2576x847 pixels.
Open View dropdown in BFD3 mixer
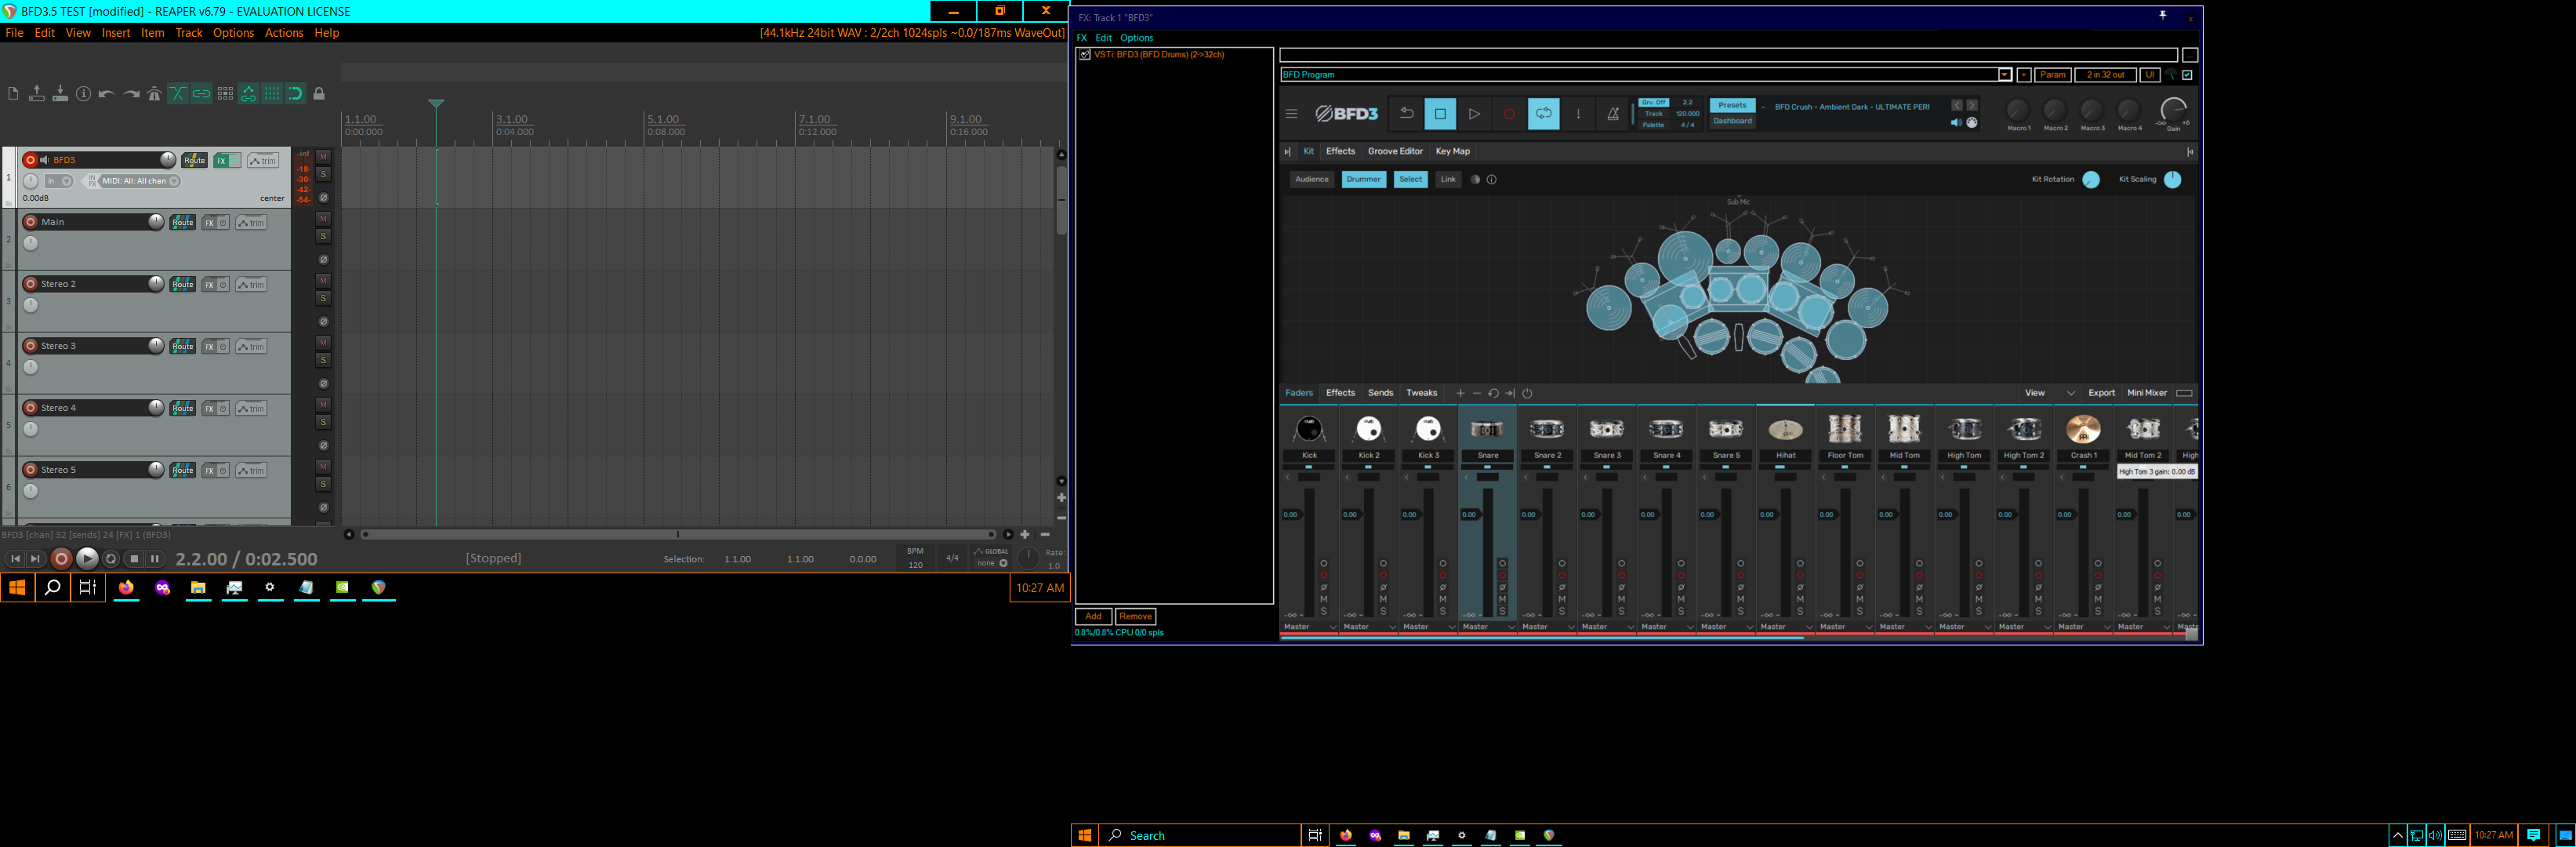pyautogui.click(x=2049, y=393)
